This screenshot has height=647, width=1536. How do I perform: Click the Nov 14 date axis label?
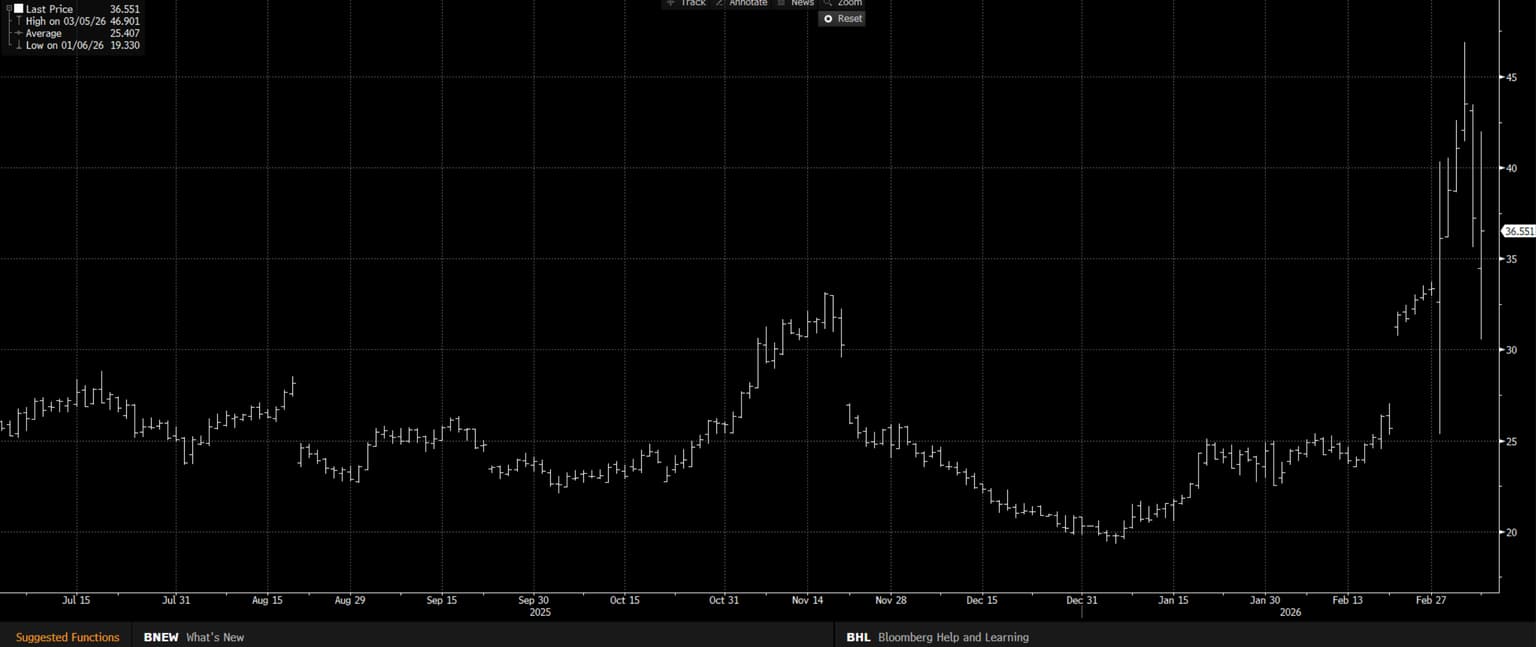coord(808,601)
